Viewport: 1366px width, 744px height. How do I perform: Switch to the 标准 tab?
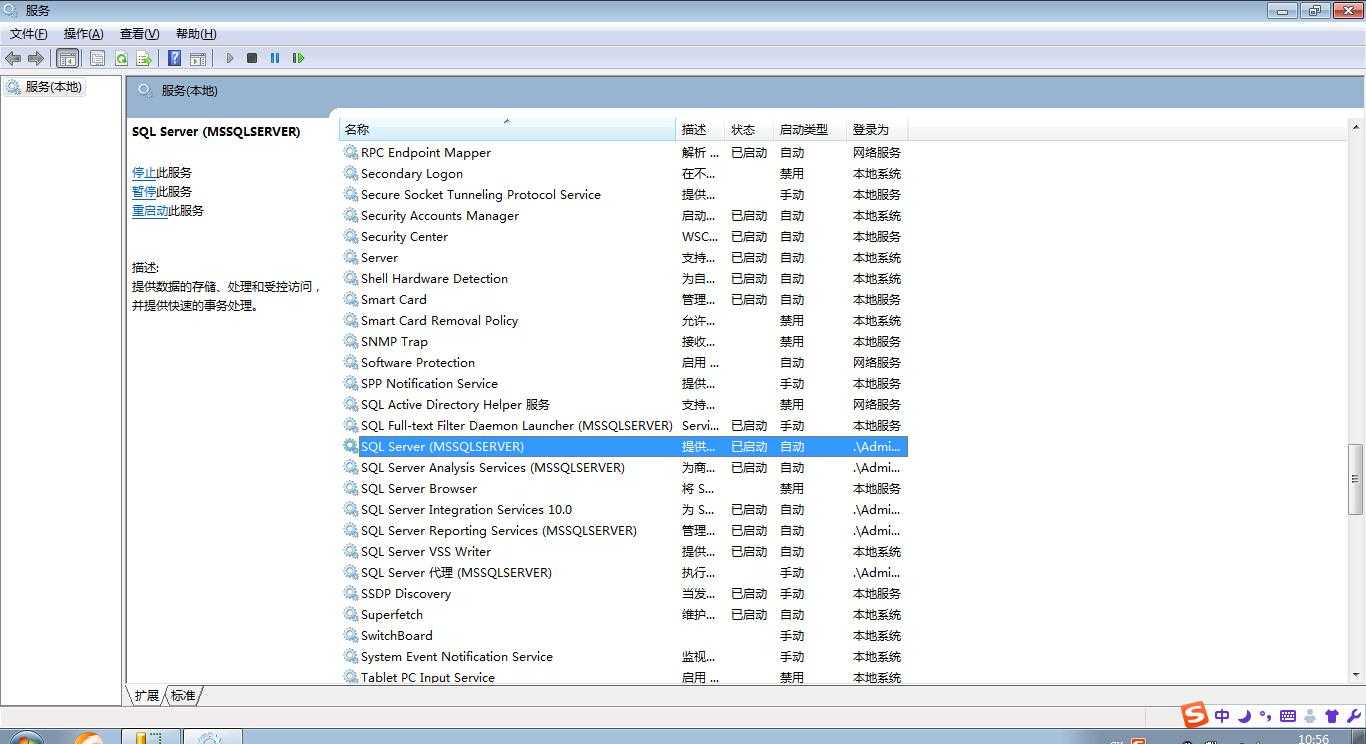(x=183, y=695)
